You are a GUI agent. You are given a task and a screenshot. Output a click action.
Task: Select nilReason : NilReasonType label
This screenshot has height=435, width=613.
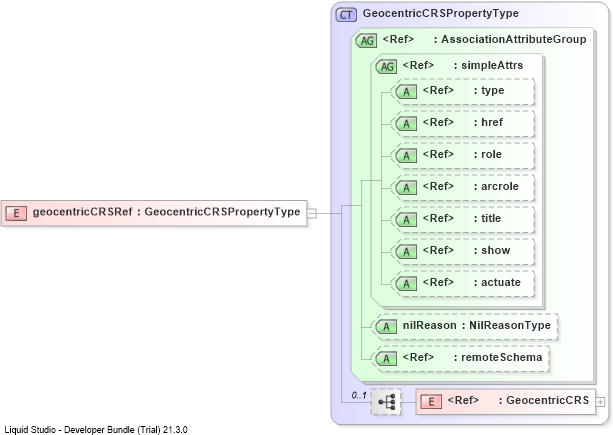tap(477, 326)
